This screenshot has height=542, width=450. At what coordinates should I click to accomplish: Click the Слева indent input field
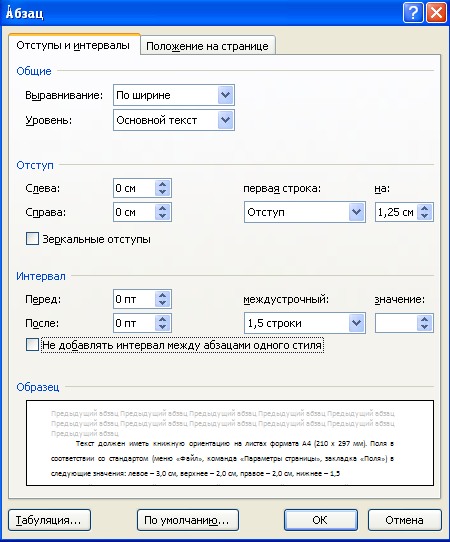[x=134, y=188]
